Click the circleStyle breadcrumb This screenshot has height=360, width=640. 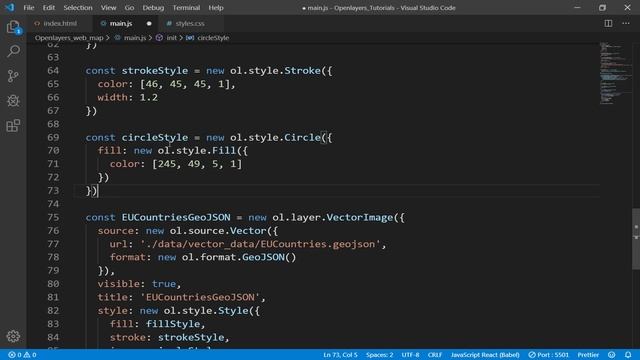coord(213,38)
